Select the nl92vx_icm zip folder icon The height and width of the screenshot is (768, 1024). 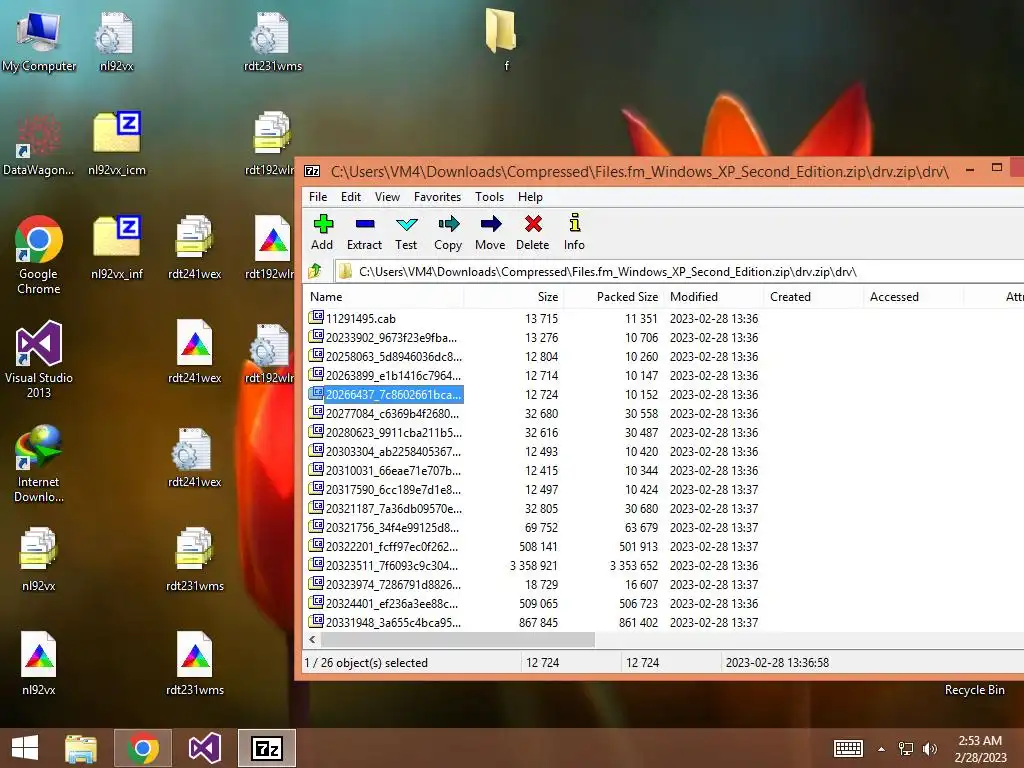tap(117, 144)
